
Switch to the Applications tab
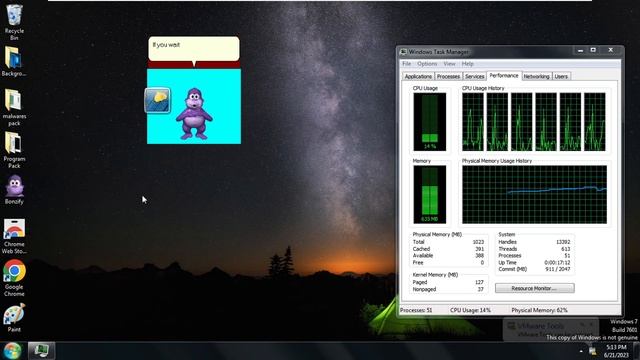(x=418, y=76)
